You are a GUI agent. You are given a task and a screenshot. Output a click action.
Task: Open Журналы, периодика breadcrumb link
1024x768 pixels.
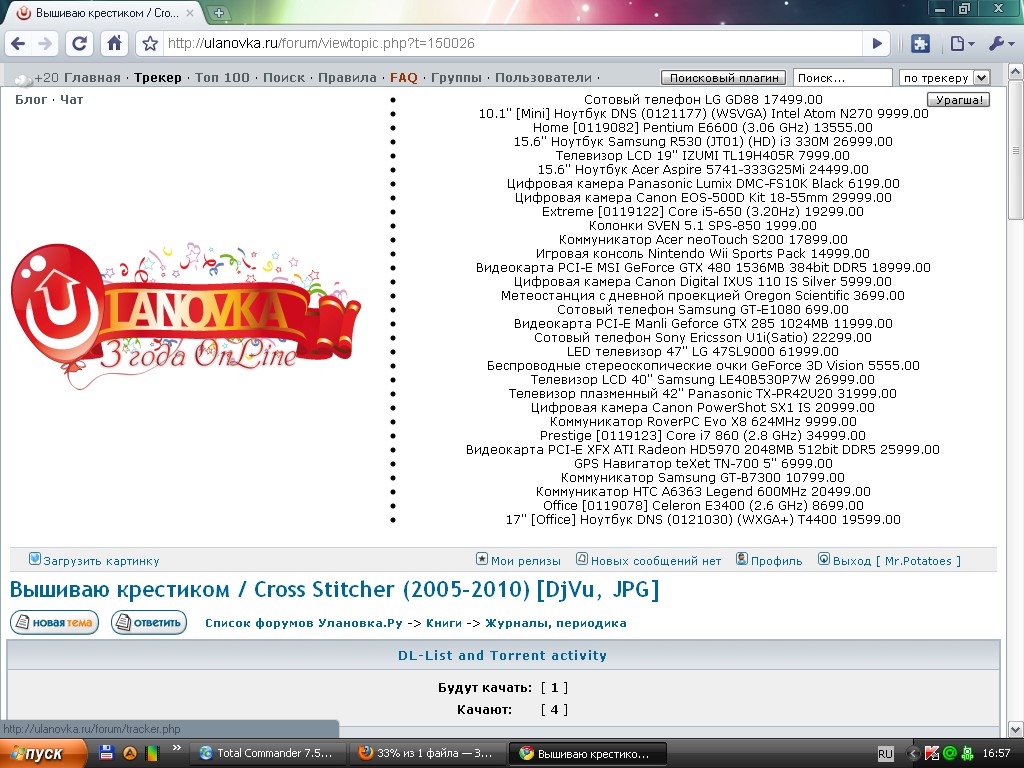[x=556, y=623]
